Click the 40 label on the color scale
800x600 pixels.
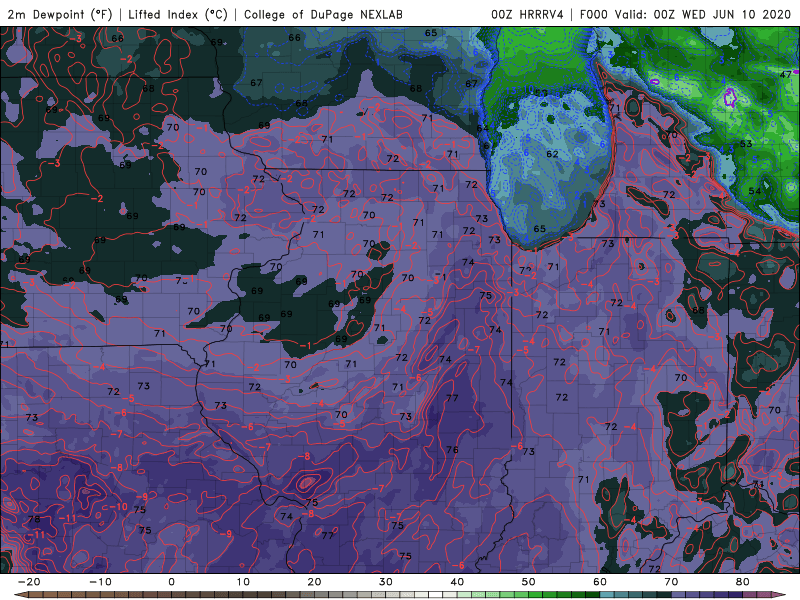click(x=457, y=582)
